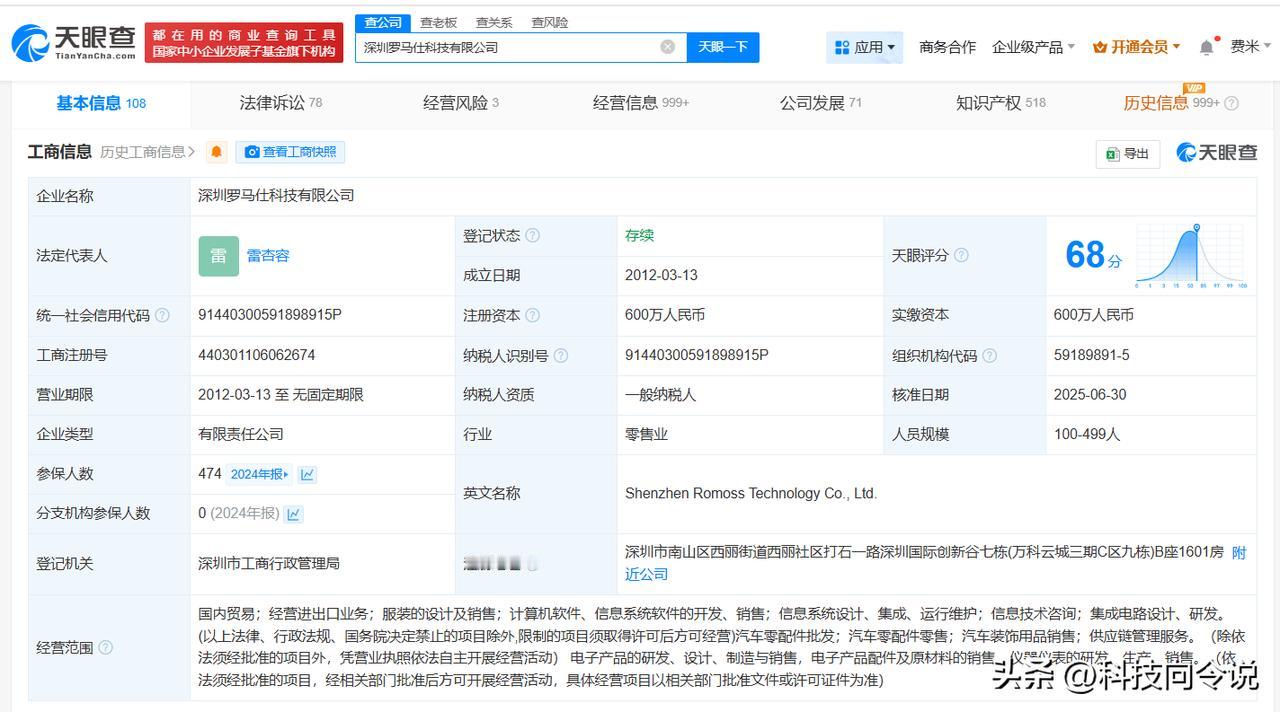Image resolution: width=1280 pixels, height=712 pixels.
Task: Click the help icon beside 登记状态
Action: point(532,236)
